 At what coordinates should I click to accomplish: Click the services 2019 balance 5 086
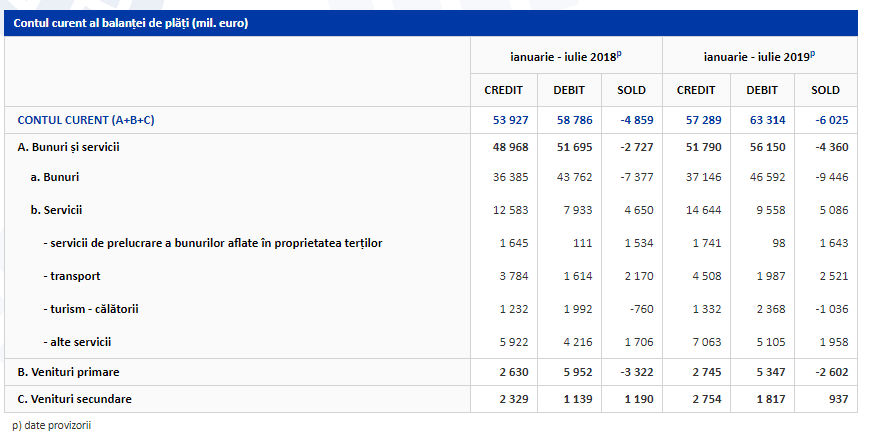coord(834,210)
